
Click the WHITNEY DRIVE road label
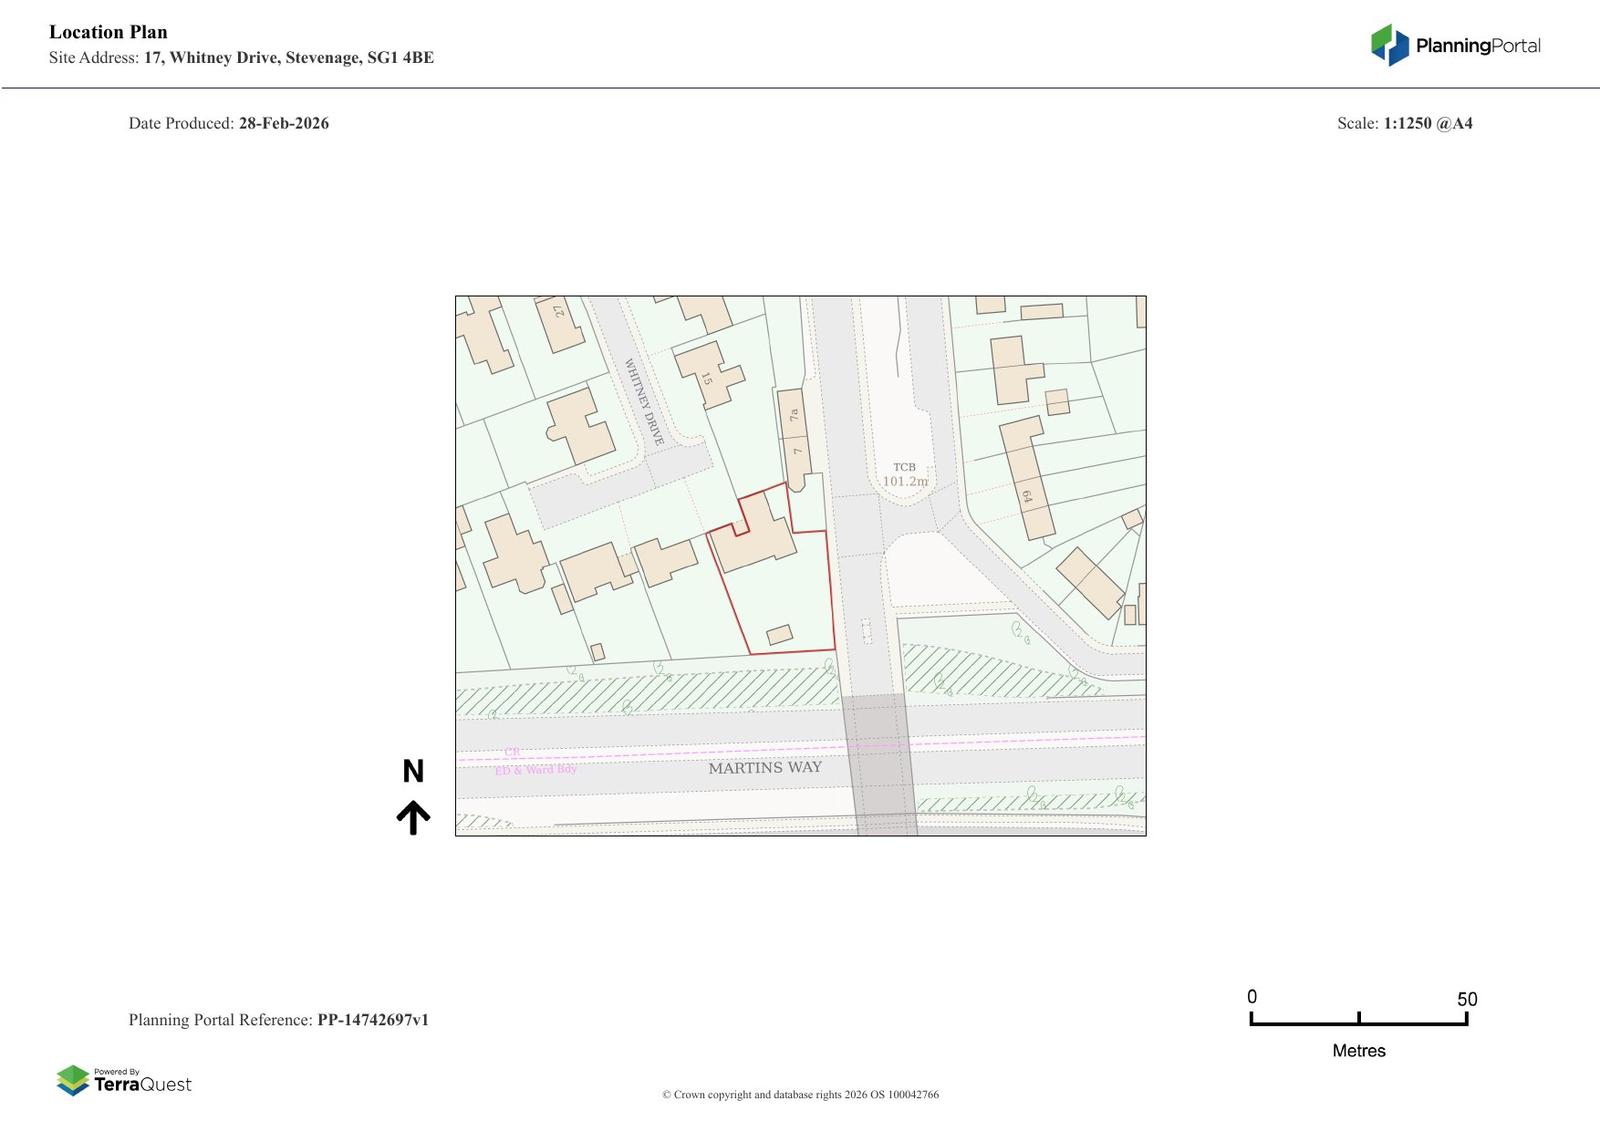click(644, 402)
